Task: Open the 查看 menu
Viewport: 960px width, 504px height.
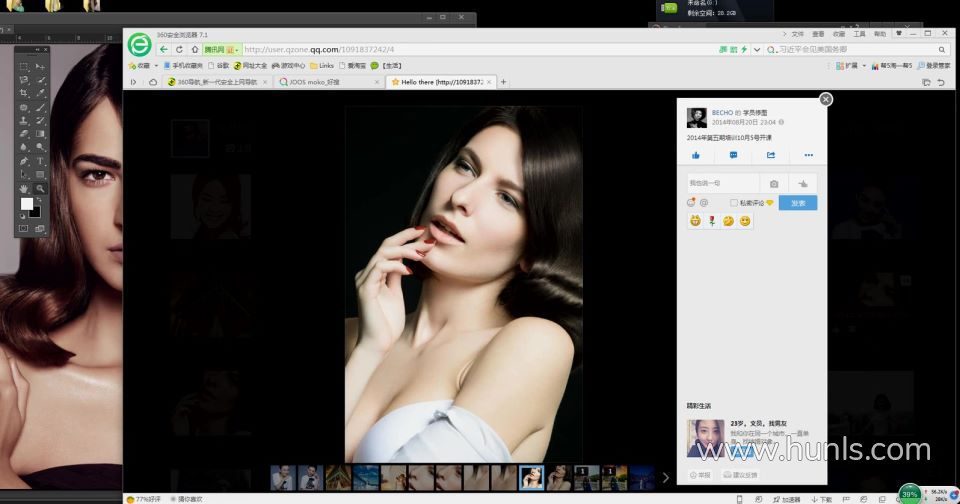Action: pyautogui.click(x=818, y=34)
